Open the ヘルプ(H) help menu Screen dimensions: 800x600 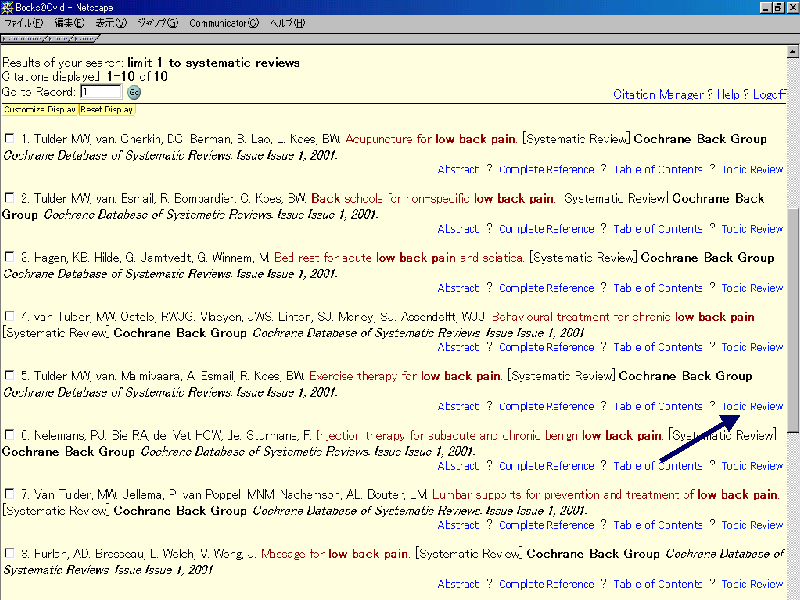click(288, 22)
